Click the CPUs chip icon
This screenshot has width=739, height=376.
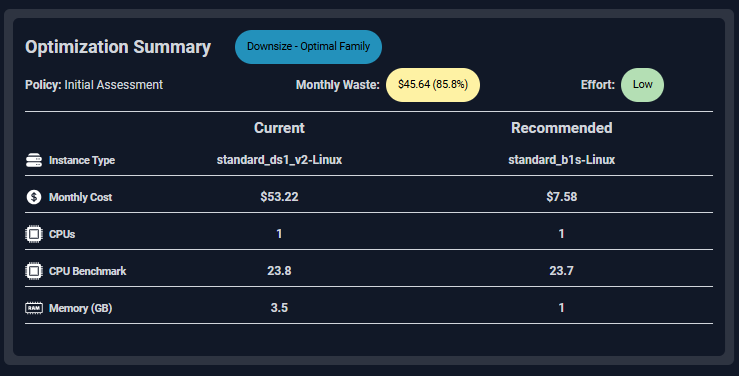click(x=34, y=234)
